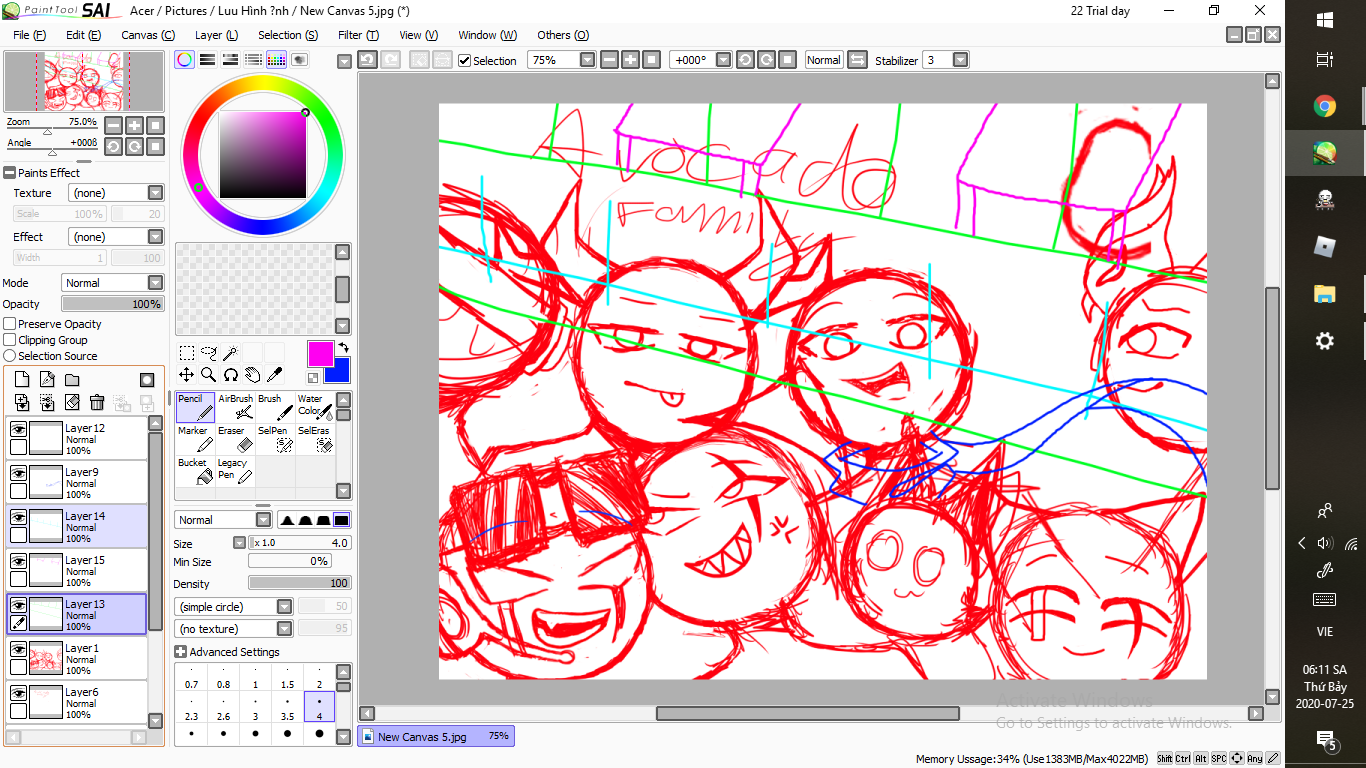
Task: Open the Stabilizer value dropdown
Action: (x=961, y=60)
